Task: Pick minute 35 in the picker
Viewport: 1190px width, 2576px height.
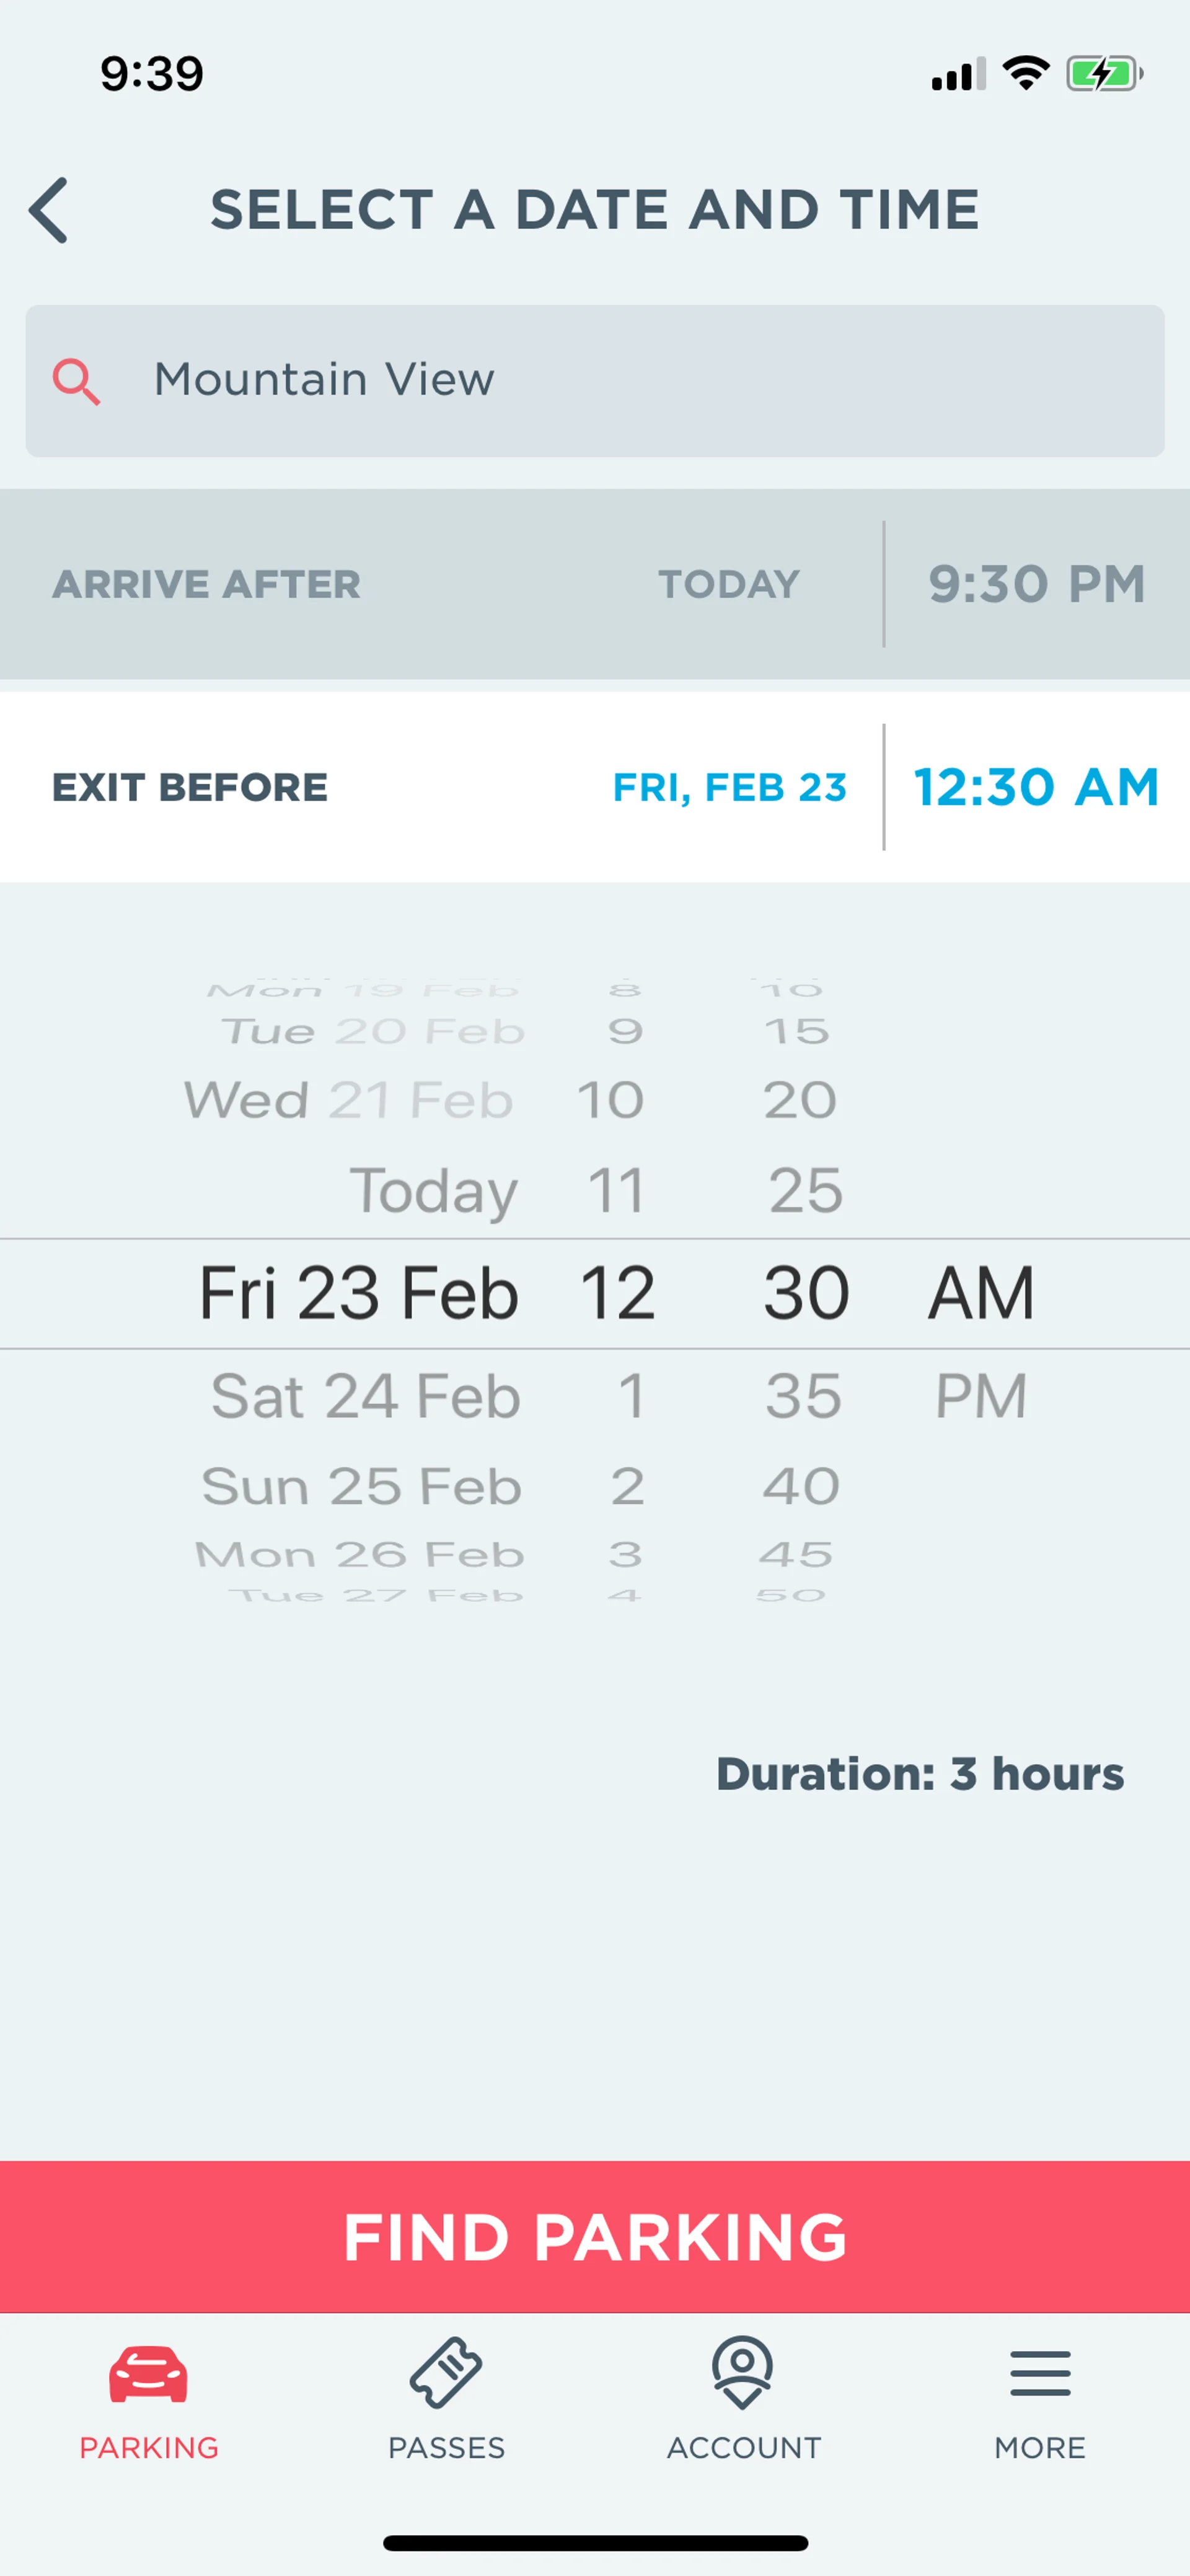Action: coord(803,1396)
